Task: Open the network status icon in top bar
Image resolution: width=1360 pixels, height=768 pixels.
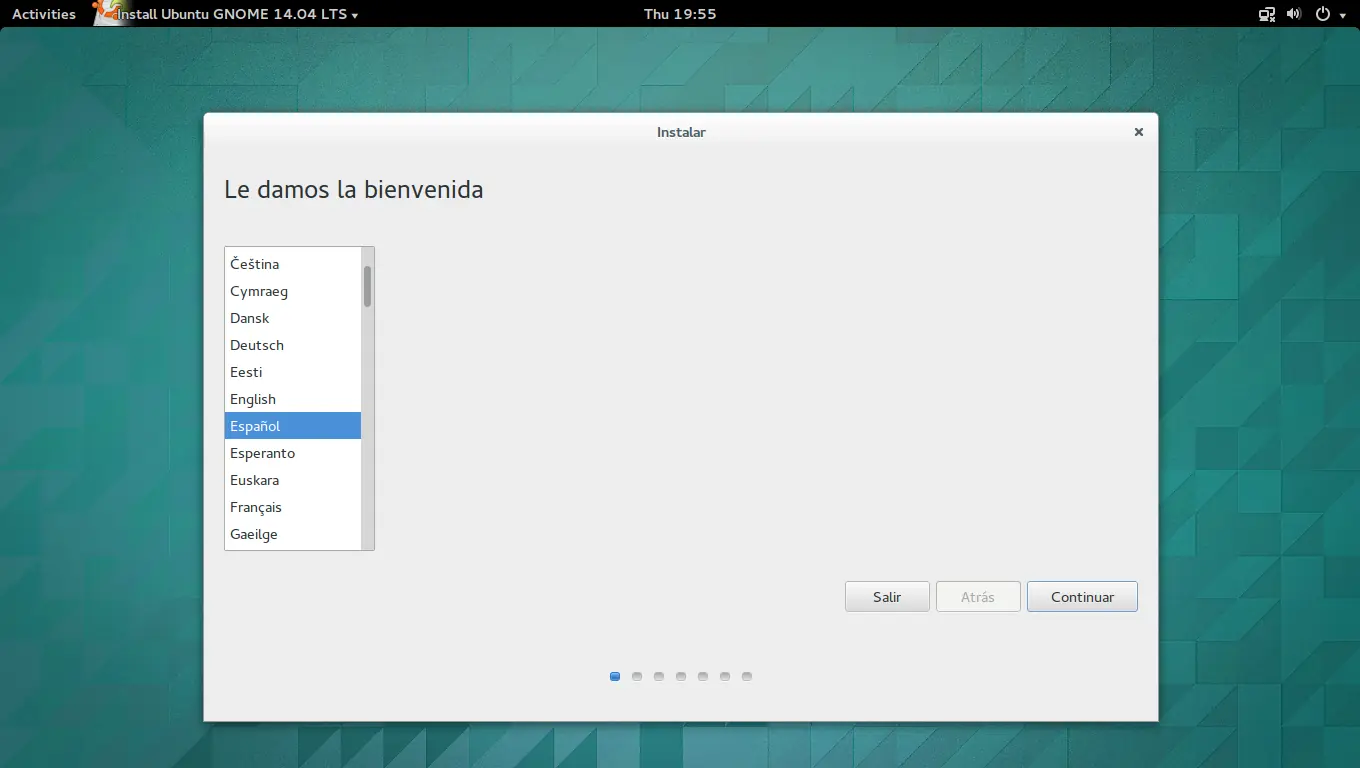Action: [1267, 14]
